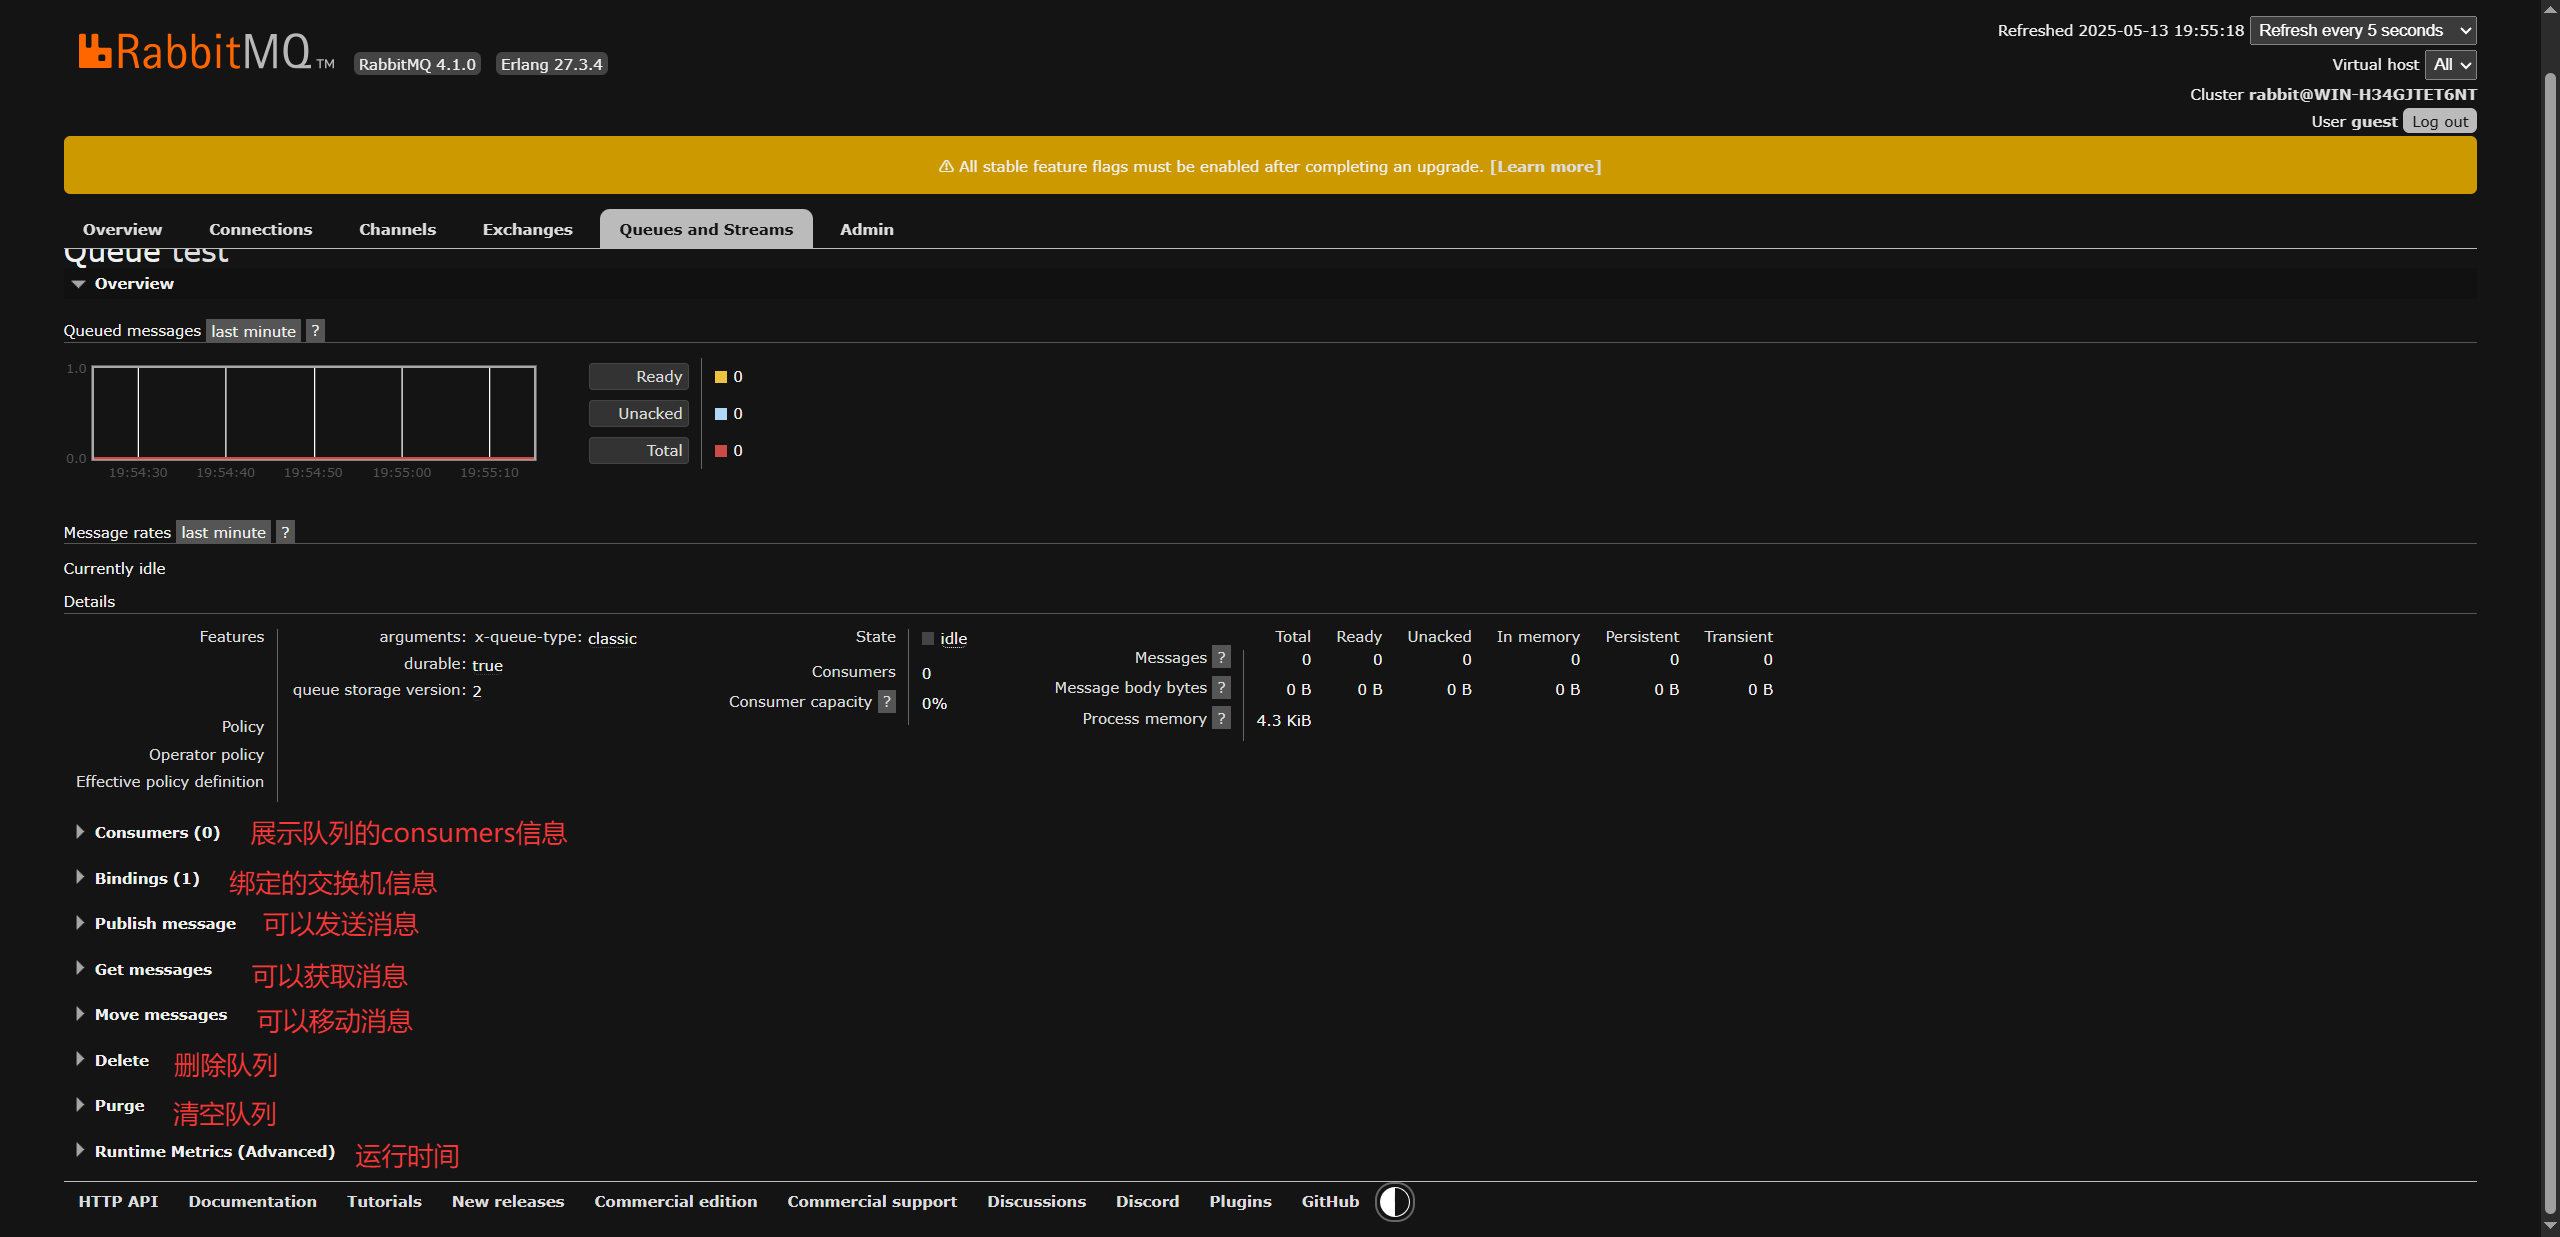Click help icon next to Message rates
This screenshot has width=2560, height=1237.
click(x=285, y=532)
